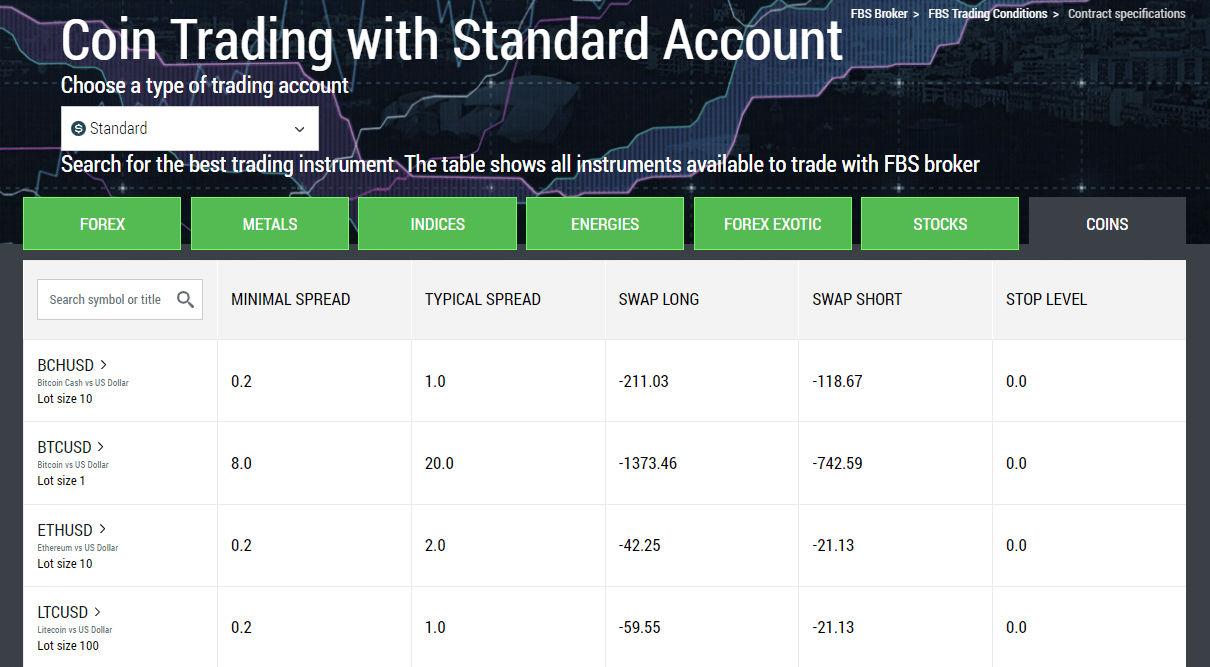Select the COINS tab
1210x667 pixels.
coord(1107,224)
